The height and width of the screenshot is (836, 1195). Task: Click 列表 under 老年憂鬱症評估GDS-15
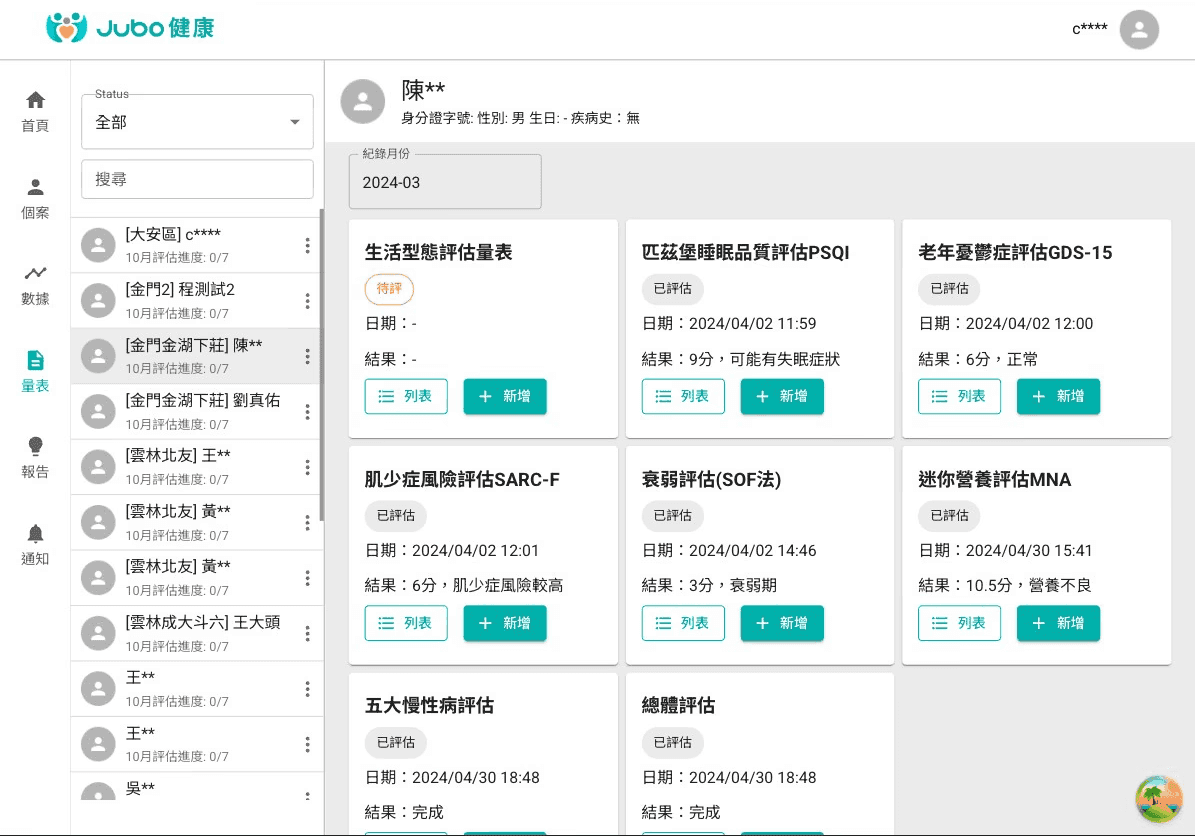point(960,396)
